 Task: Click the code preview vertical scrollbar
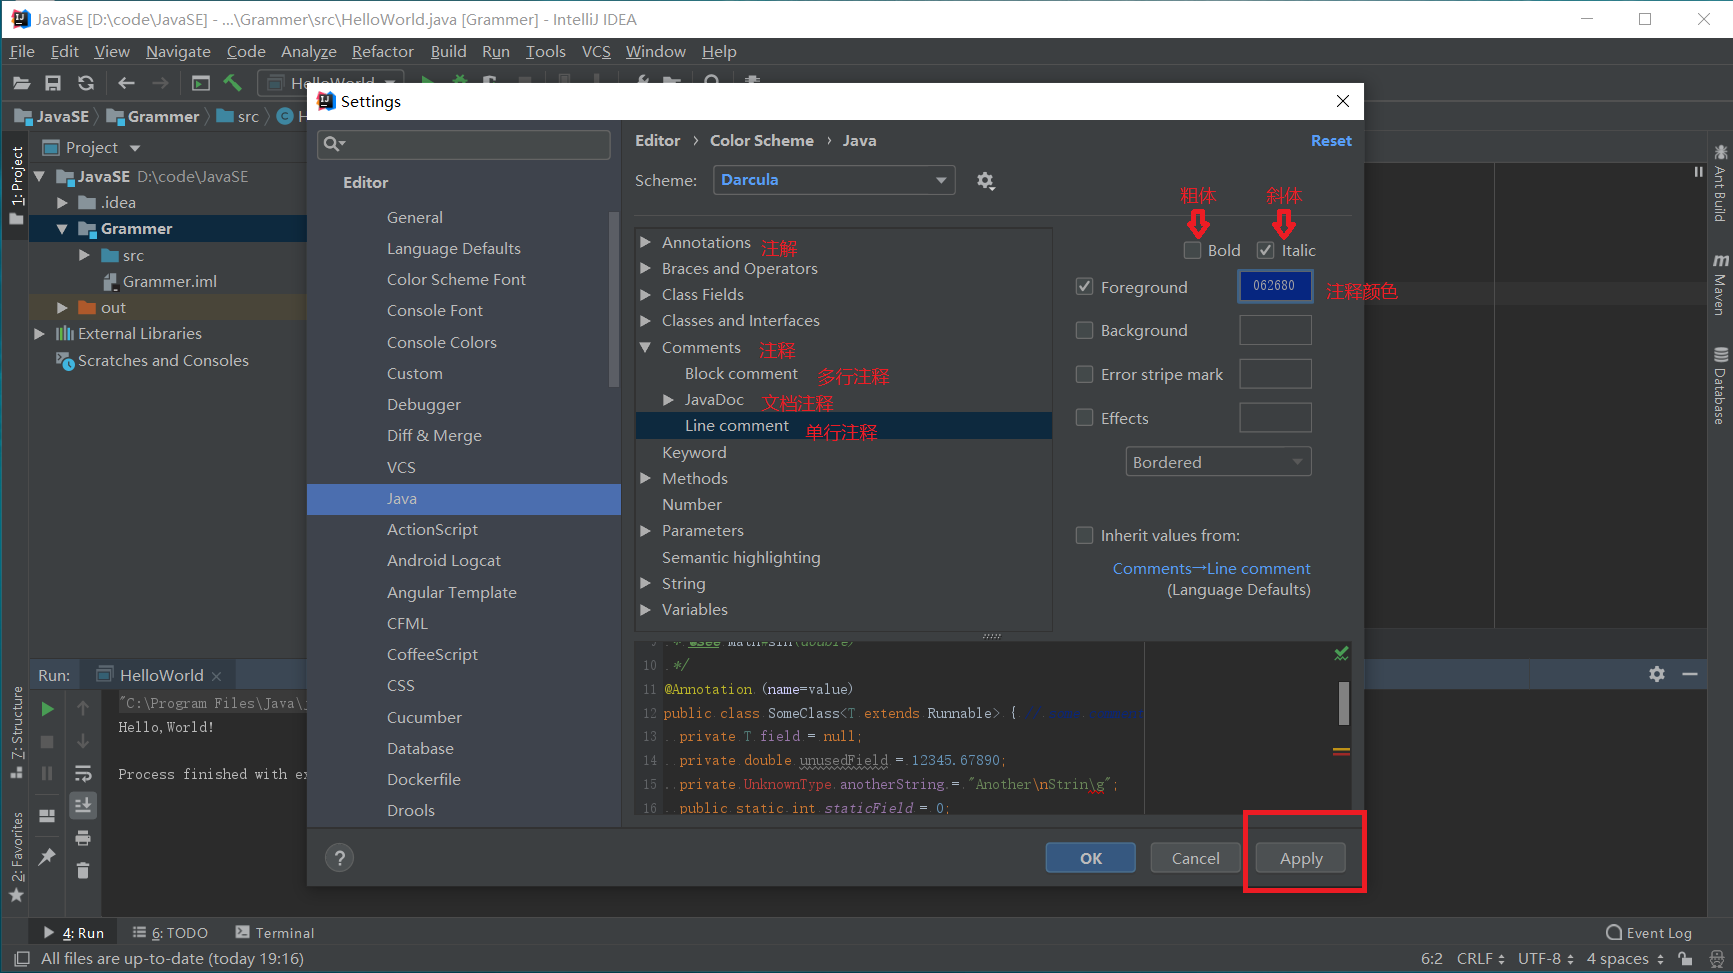1343,703
